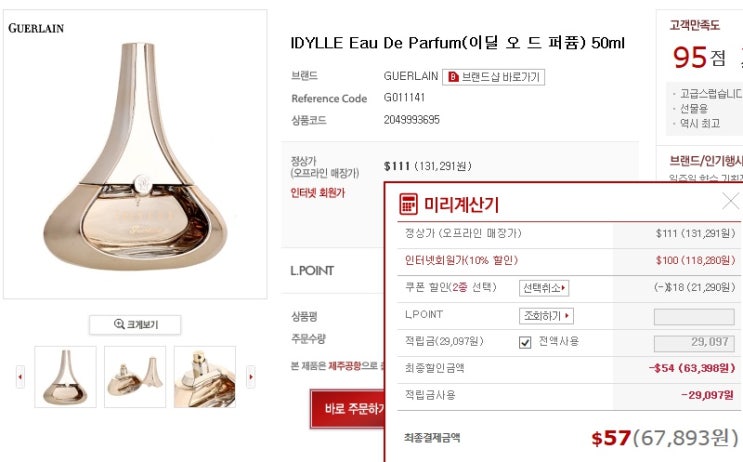Click the GUERLAIN logo above product image
743x462 pixels.
[x=36, y=28]
